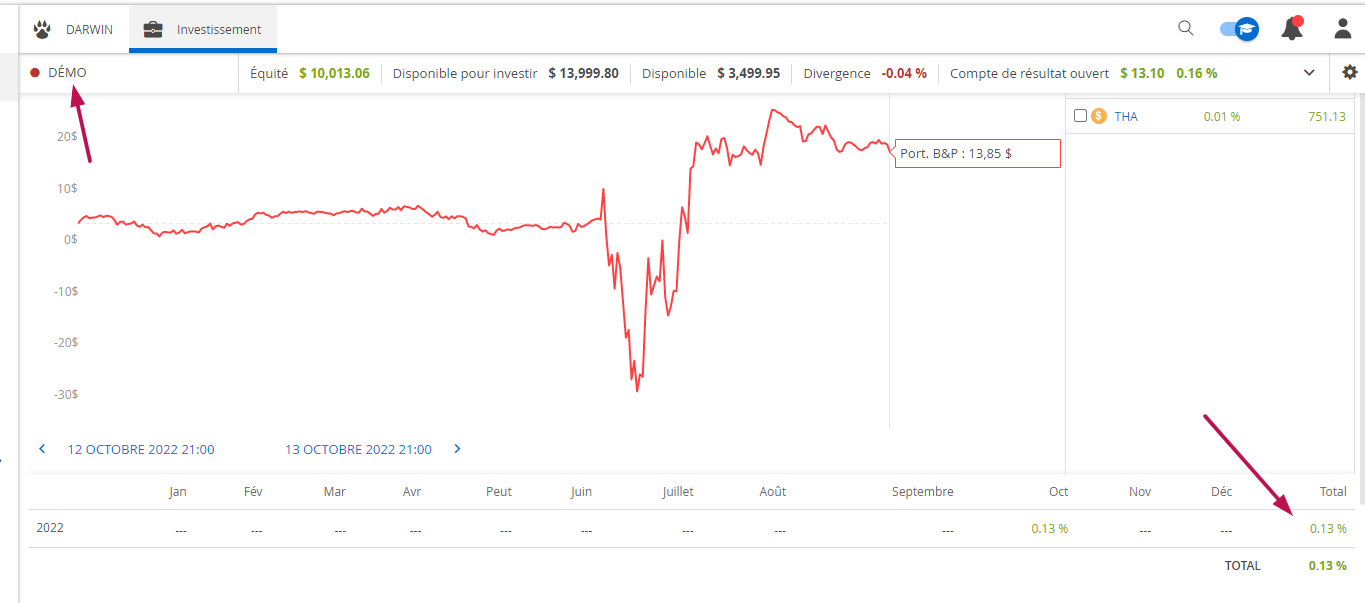Click the Investissement briefcase icon
The width and height of the screenshot is (1365, 603).
153,29
